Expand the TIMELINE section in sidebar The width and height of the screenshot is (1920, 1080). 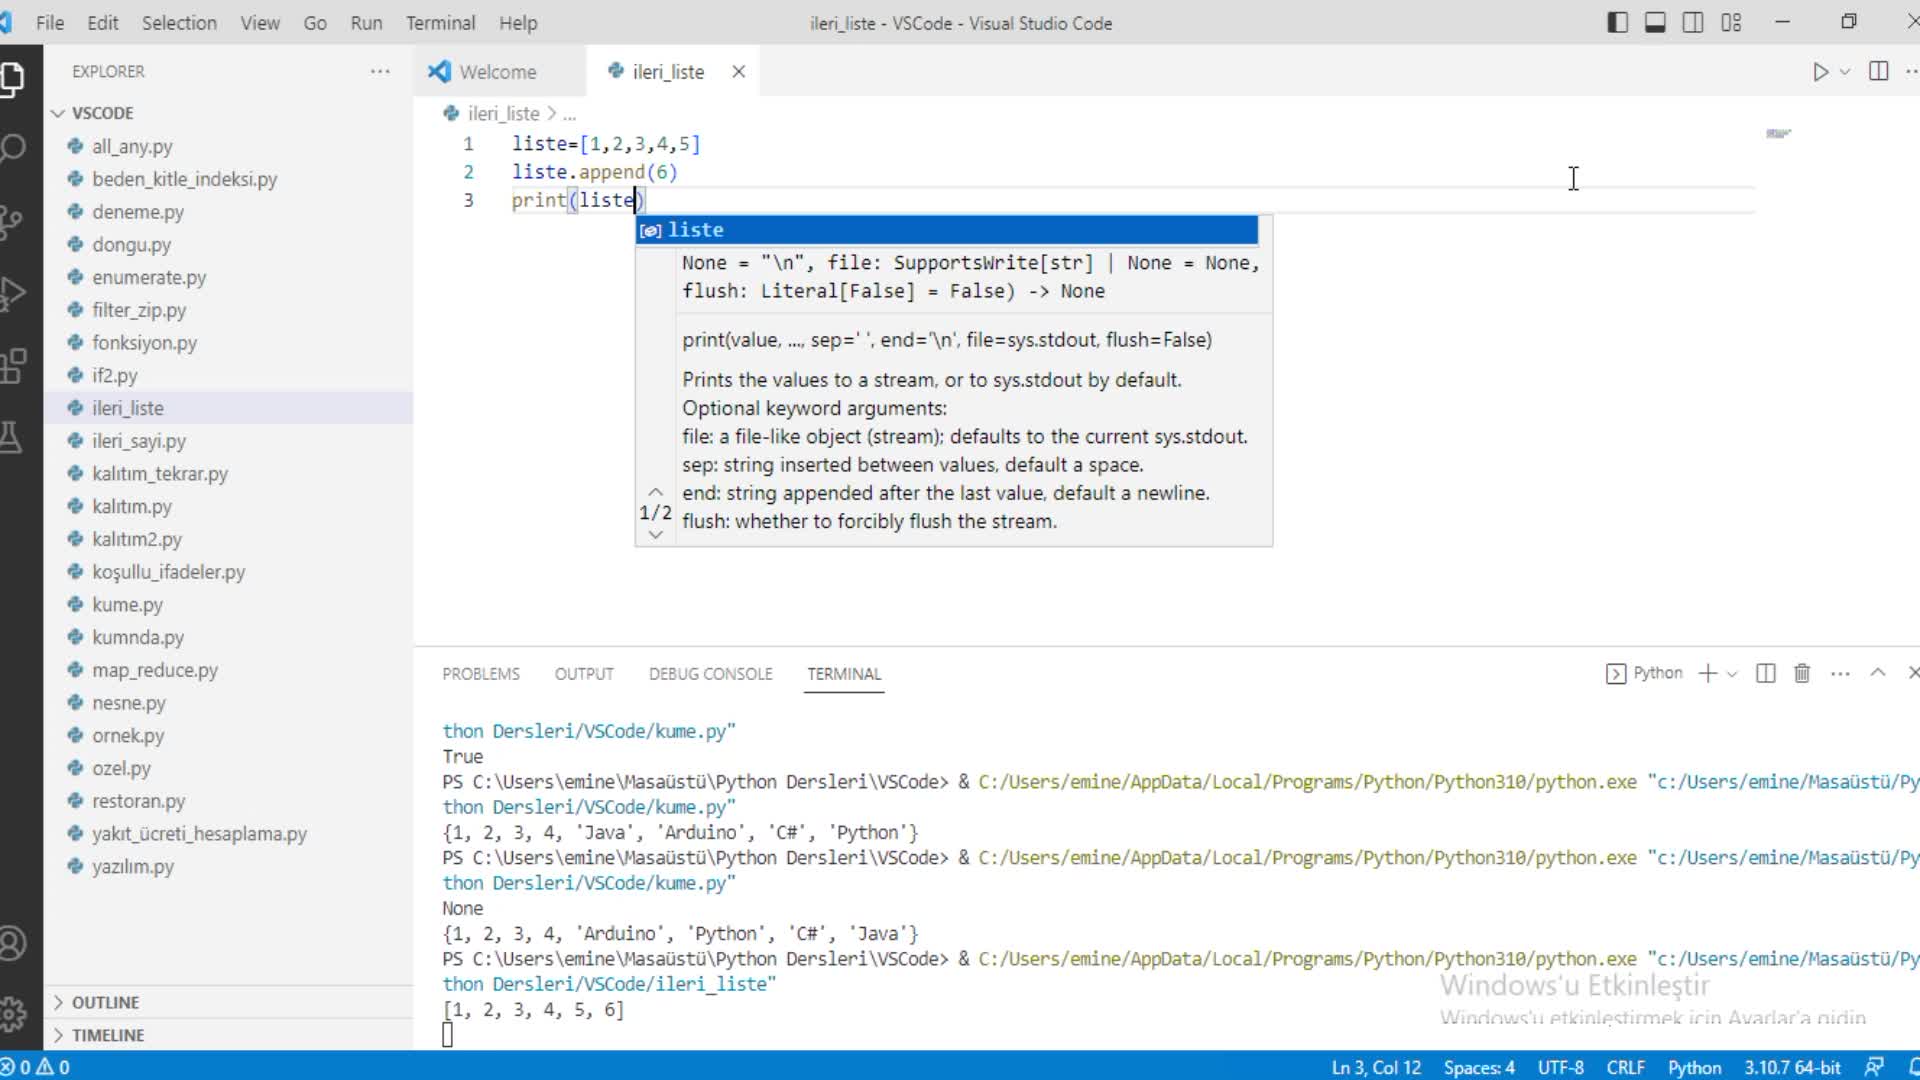[108, 1034]
